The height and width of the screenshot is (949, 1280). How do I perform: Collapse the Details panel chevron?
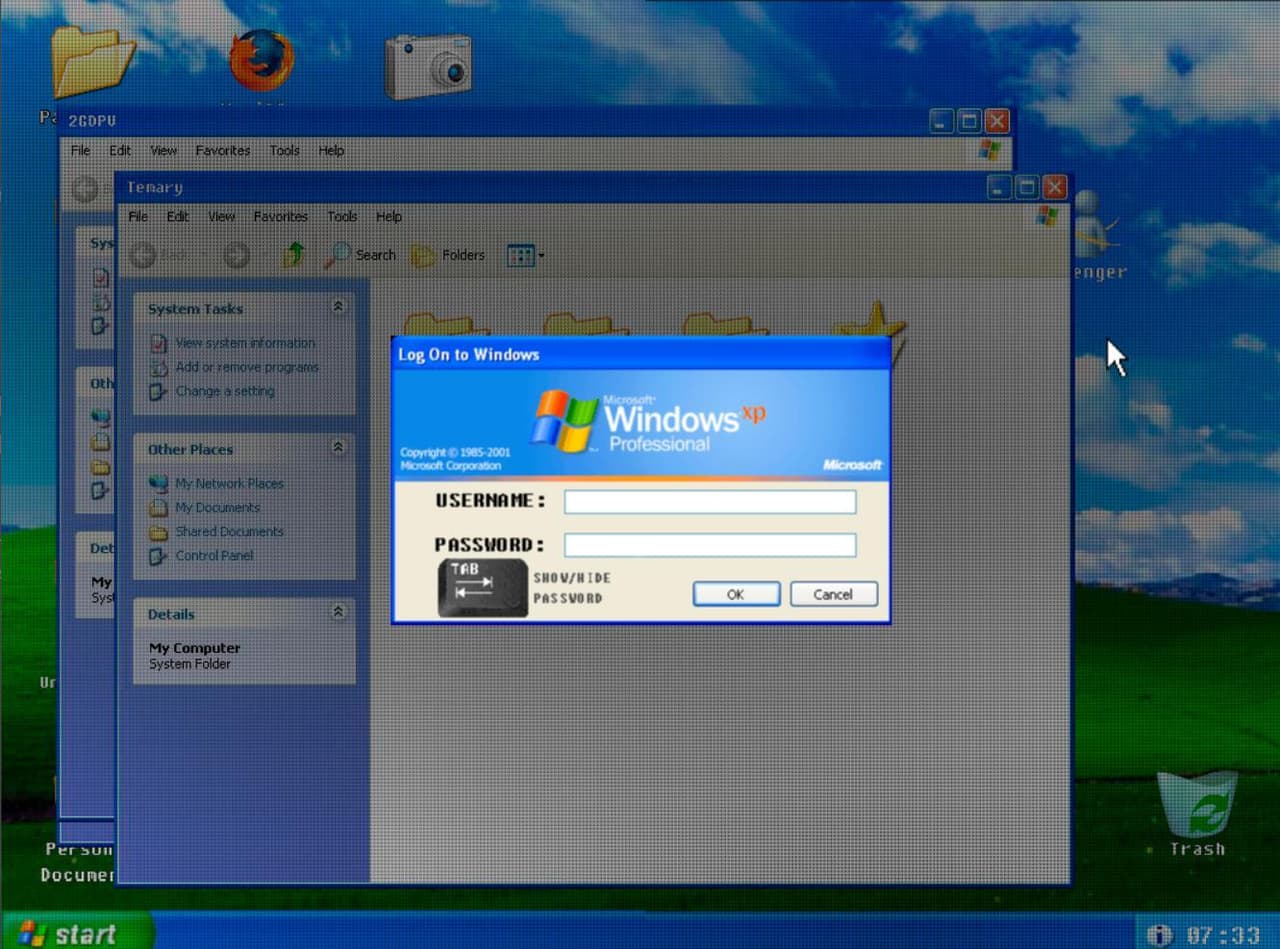pos(338,612)
